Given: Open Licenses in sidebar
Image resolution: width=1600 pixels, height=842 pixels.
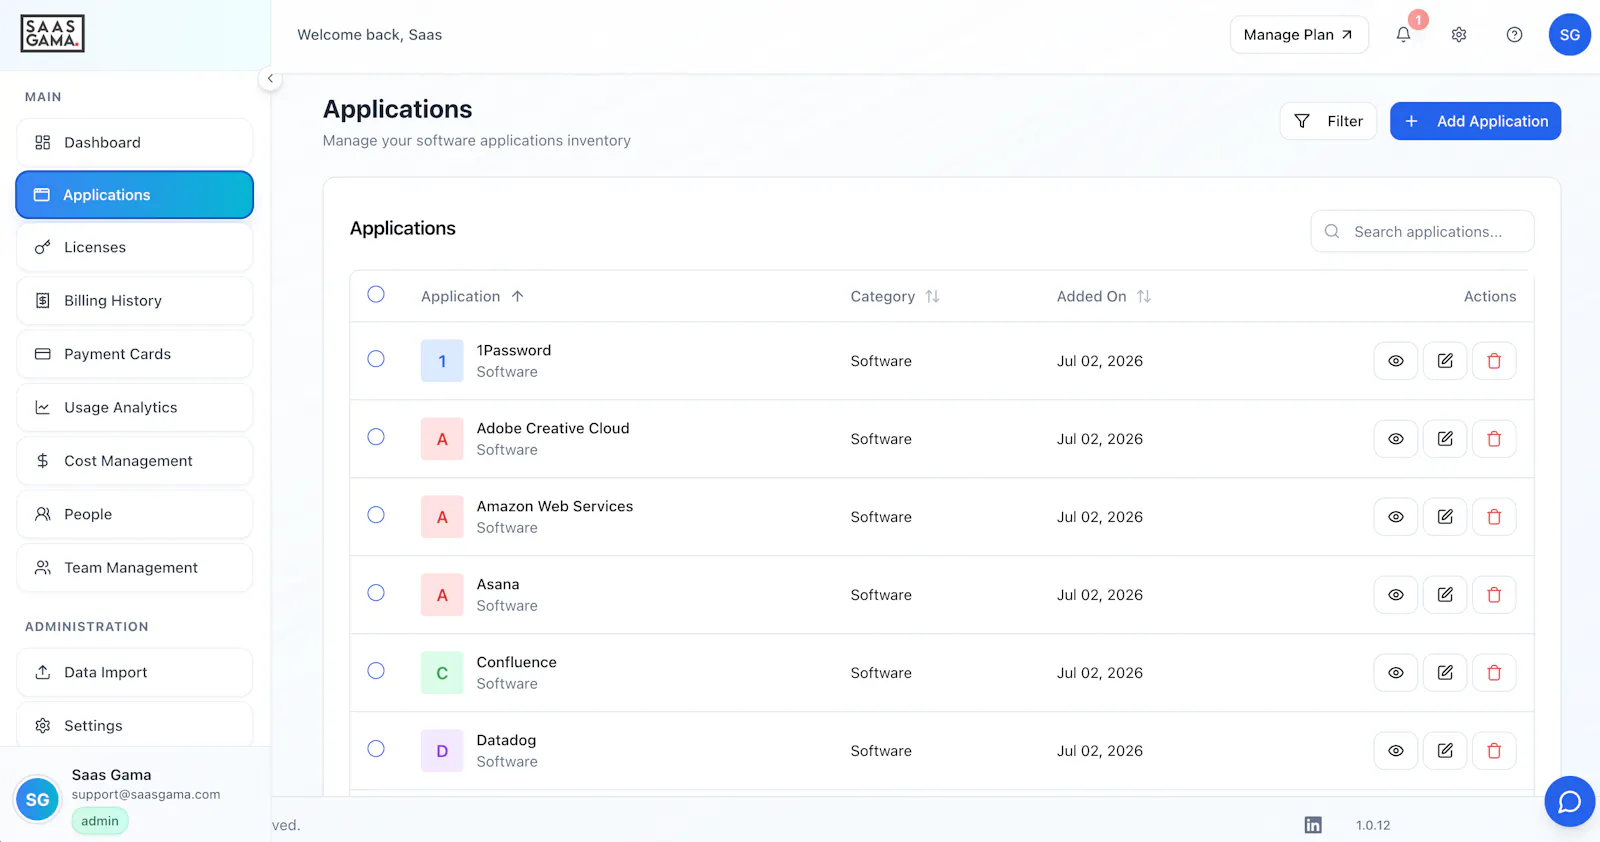Looking at the screenshot, I should point(134,248).
